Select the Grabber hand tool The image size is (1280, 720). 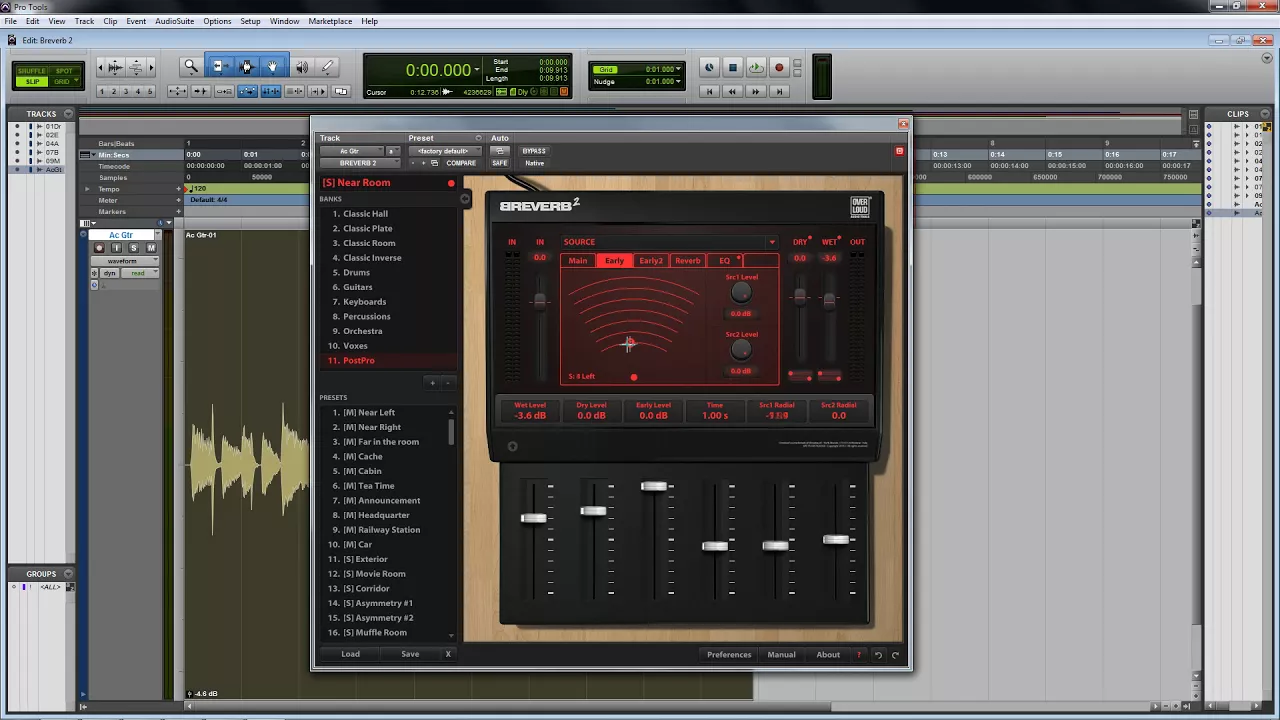[273, 67]
